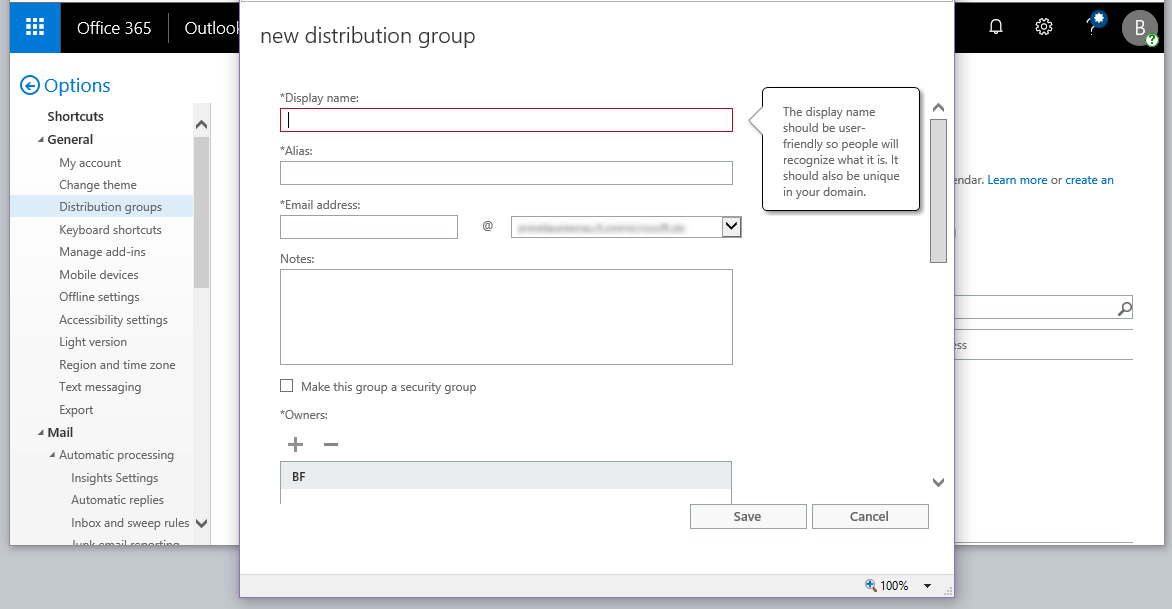Open the email domain dropdown

pos(731,227)
